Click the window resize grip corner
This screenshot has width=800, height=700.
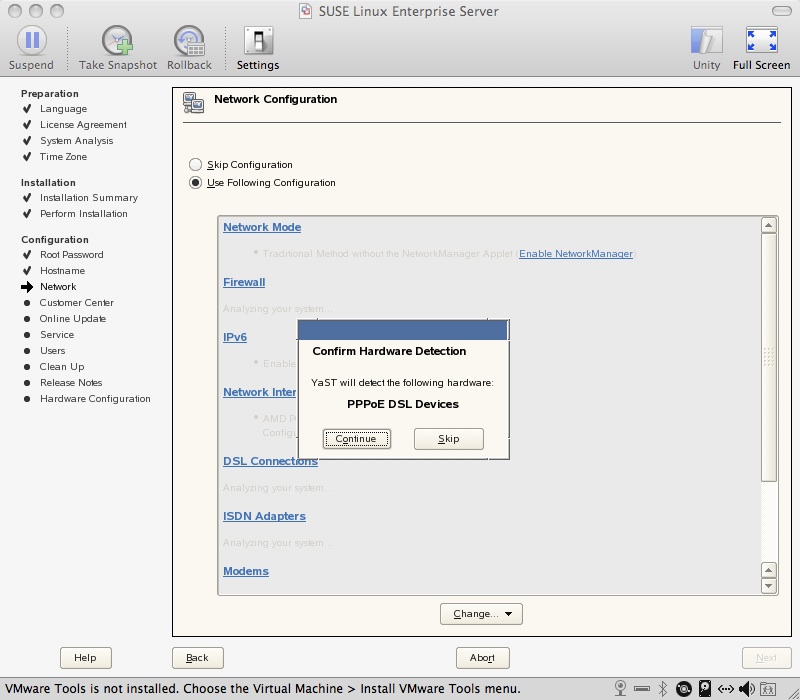tap(792, 692)
